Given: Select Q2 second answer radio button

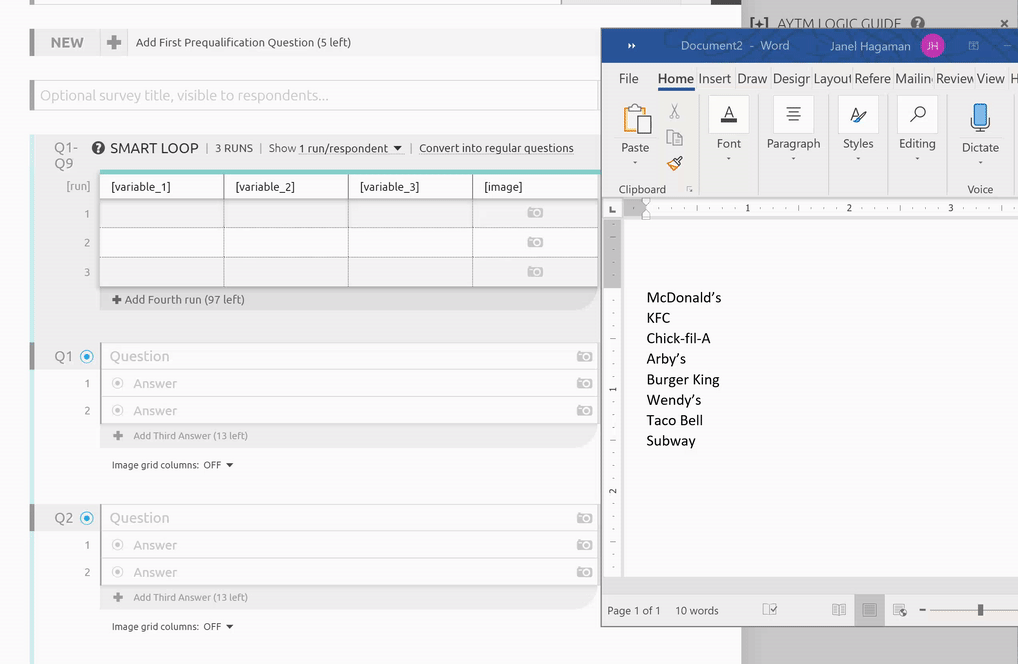Looking at the screenshot, I should (x=118, y=572).
